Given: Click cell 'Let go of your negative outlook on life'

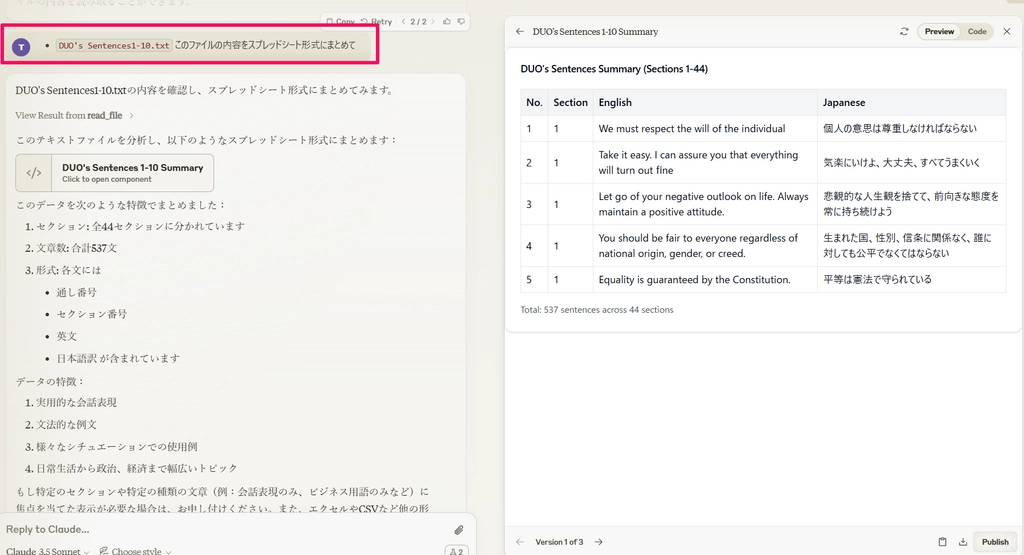Looking at the screenshot, I should point(703,204).
